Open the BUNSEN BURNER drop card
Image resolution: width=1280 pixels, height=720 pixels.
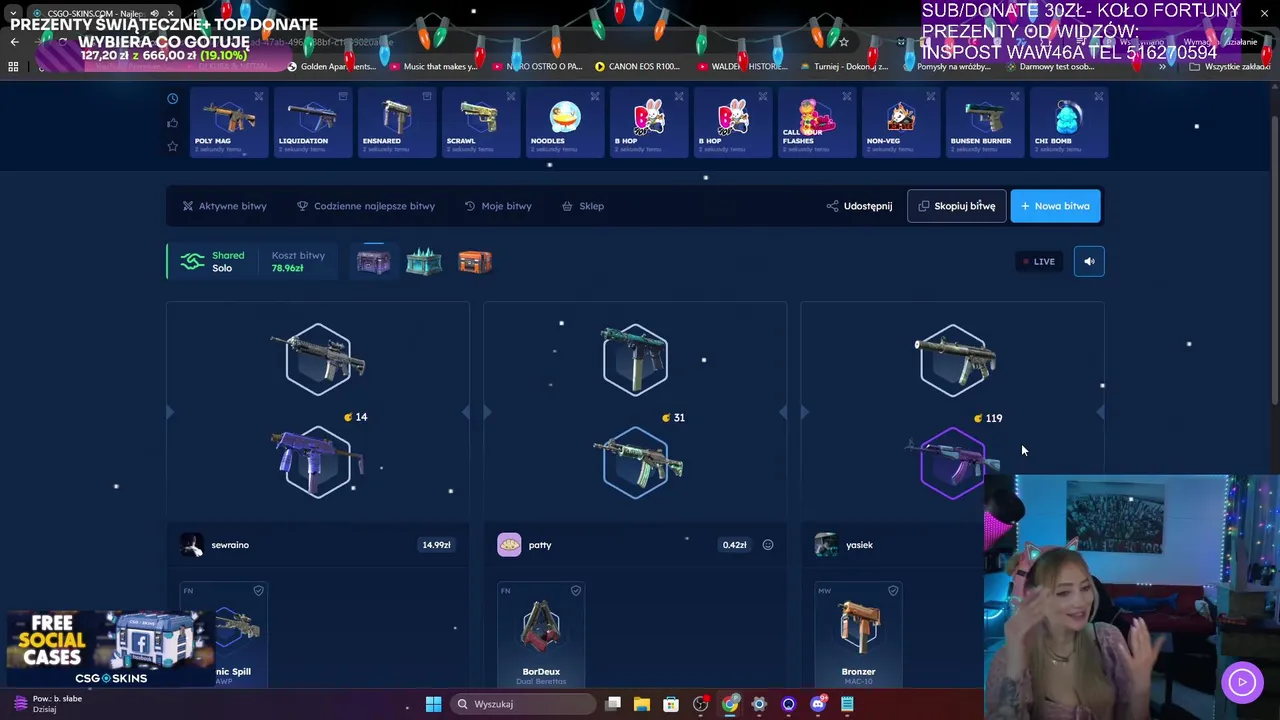click(x=985, y=123)
